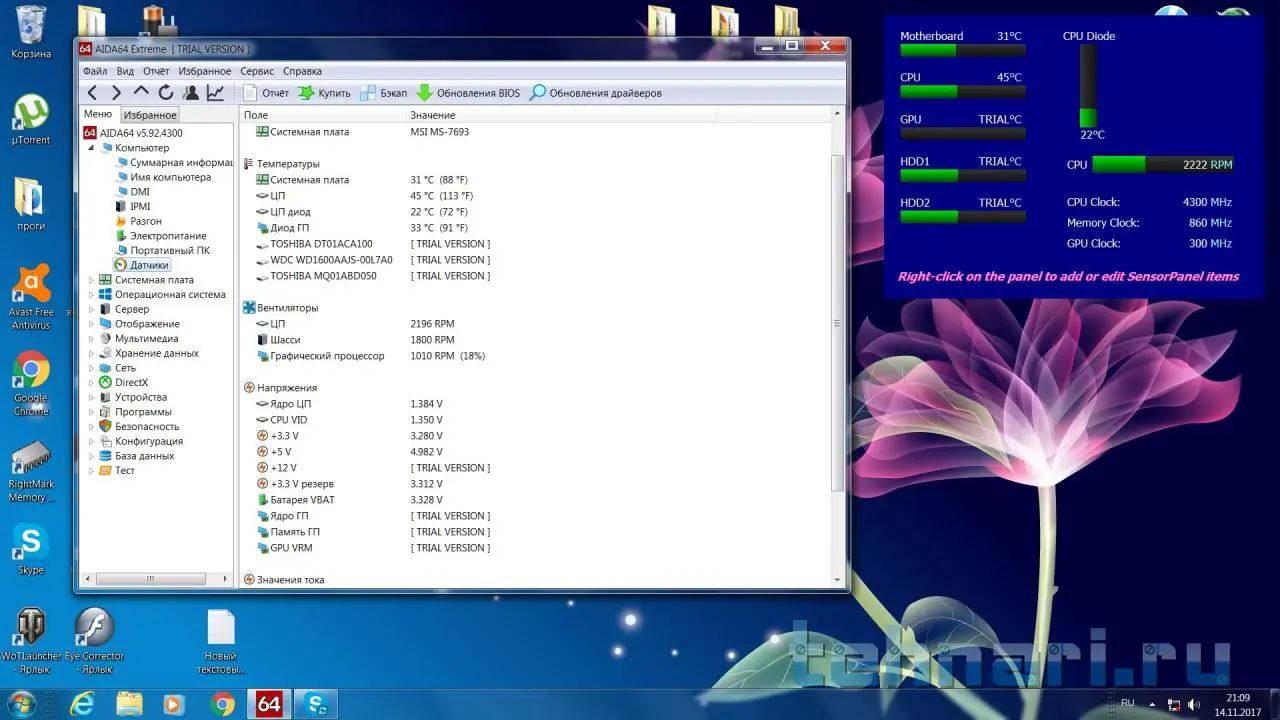Image resolution: width=1280 pixels, height=720 pixels.
Task: Expand the Системная плата tree node
Action: (x=92, y=280)
